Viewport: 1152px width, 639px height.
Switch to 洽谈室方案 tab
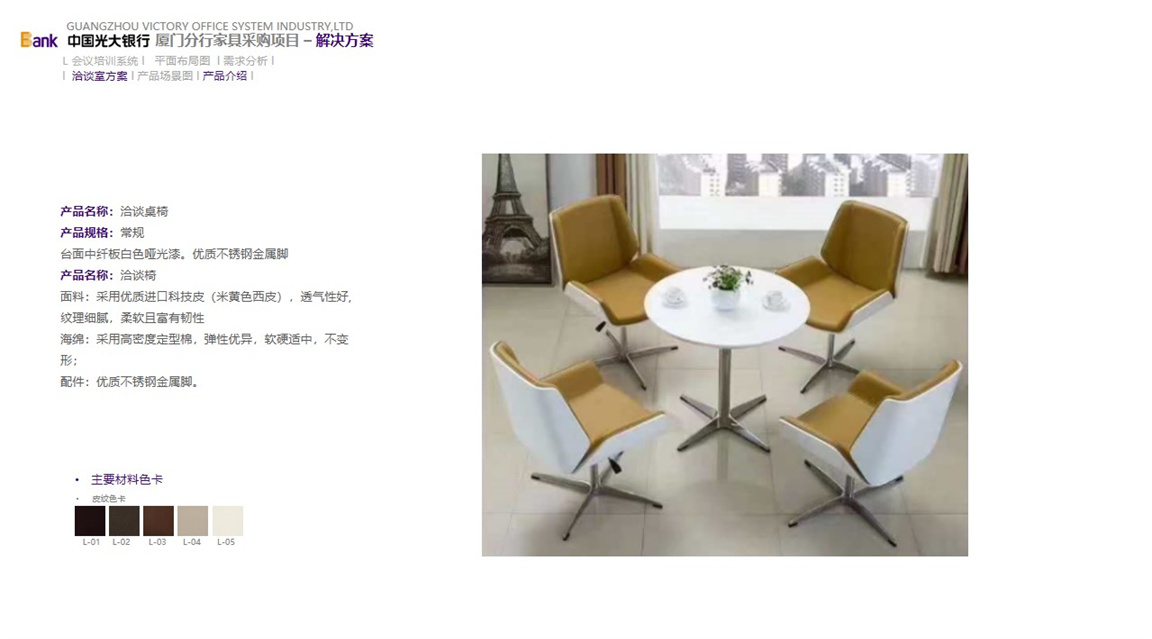(99, 76)
